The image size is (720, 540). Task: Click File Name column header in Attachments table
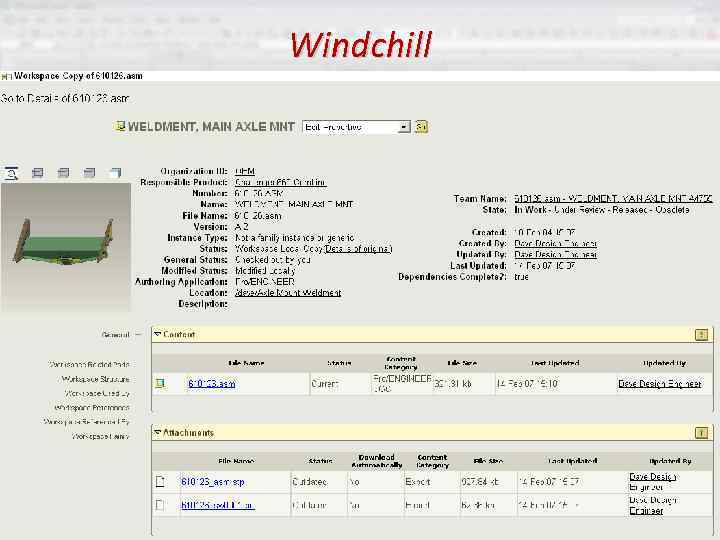click(236, 461)
